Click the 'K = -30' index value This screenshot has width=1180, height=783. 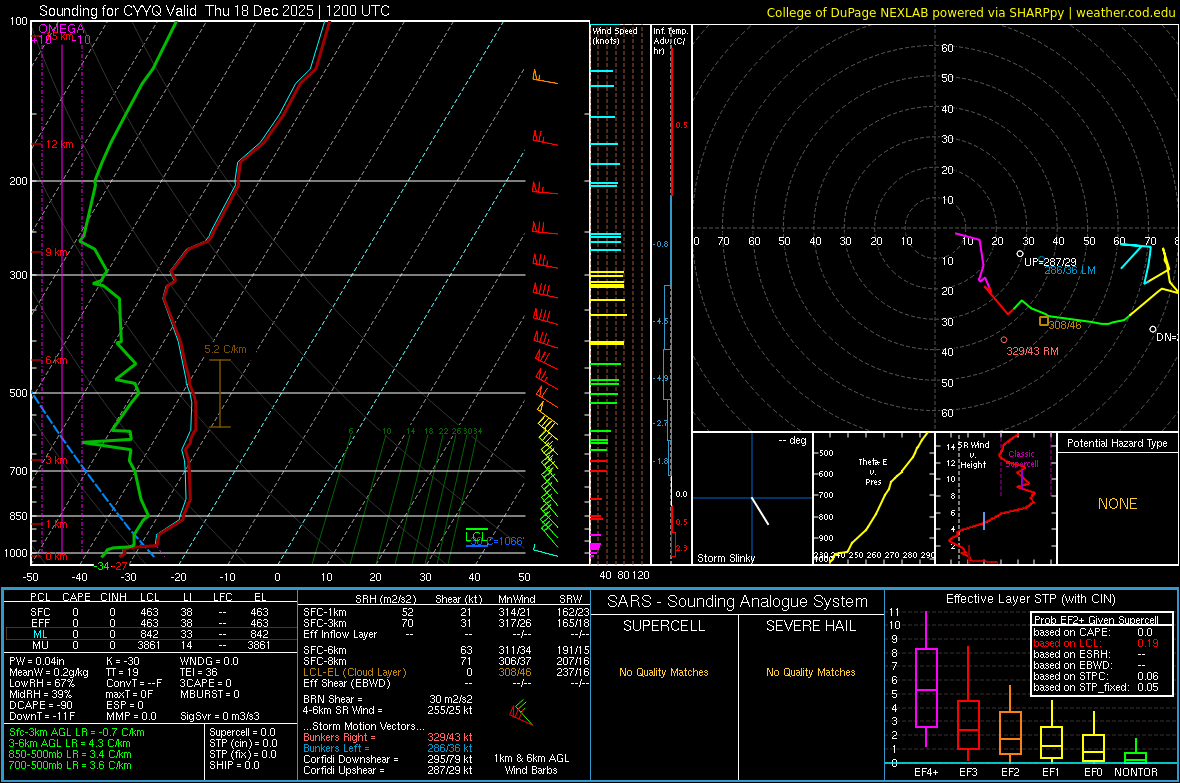(123, 661)
